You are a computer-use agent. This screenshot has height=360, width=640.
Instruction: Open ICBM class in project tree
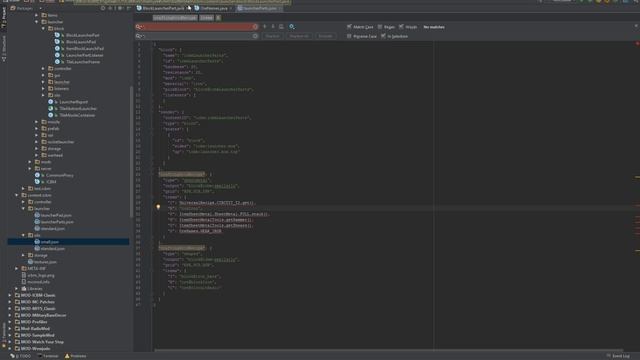click(51, 182)
